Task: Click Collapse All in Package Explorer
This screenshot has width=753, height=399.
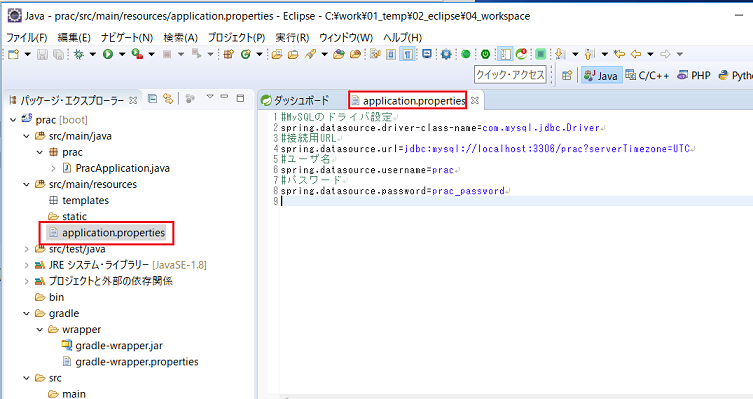Action: click(x=152, y=98)
